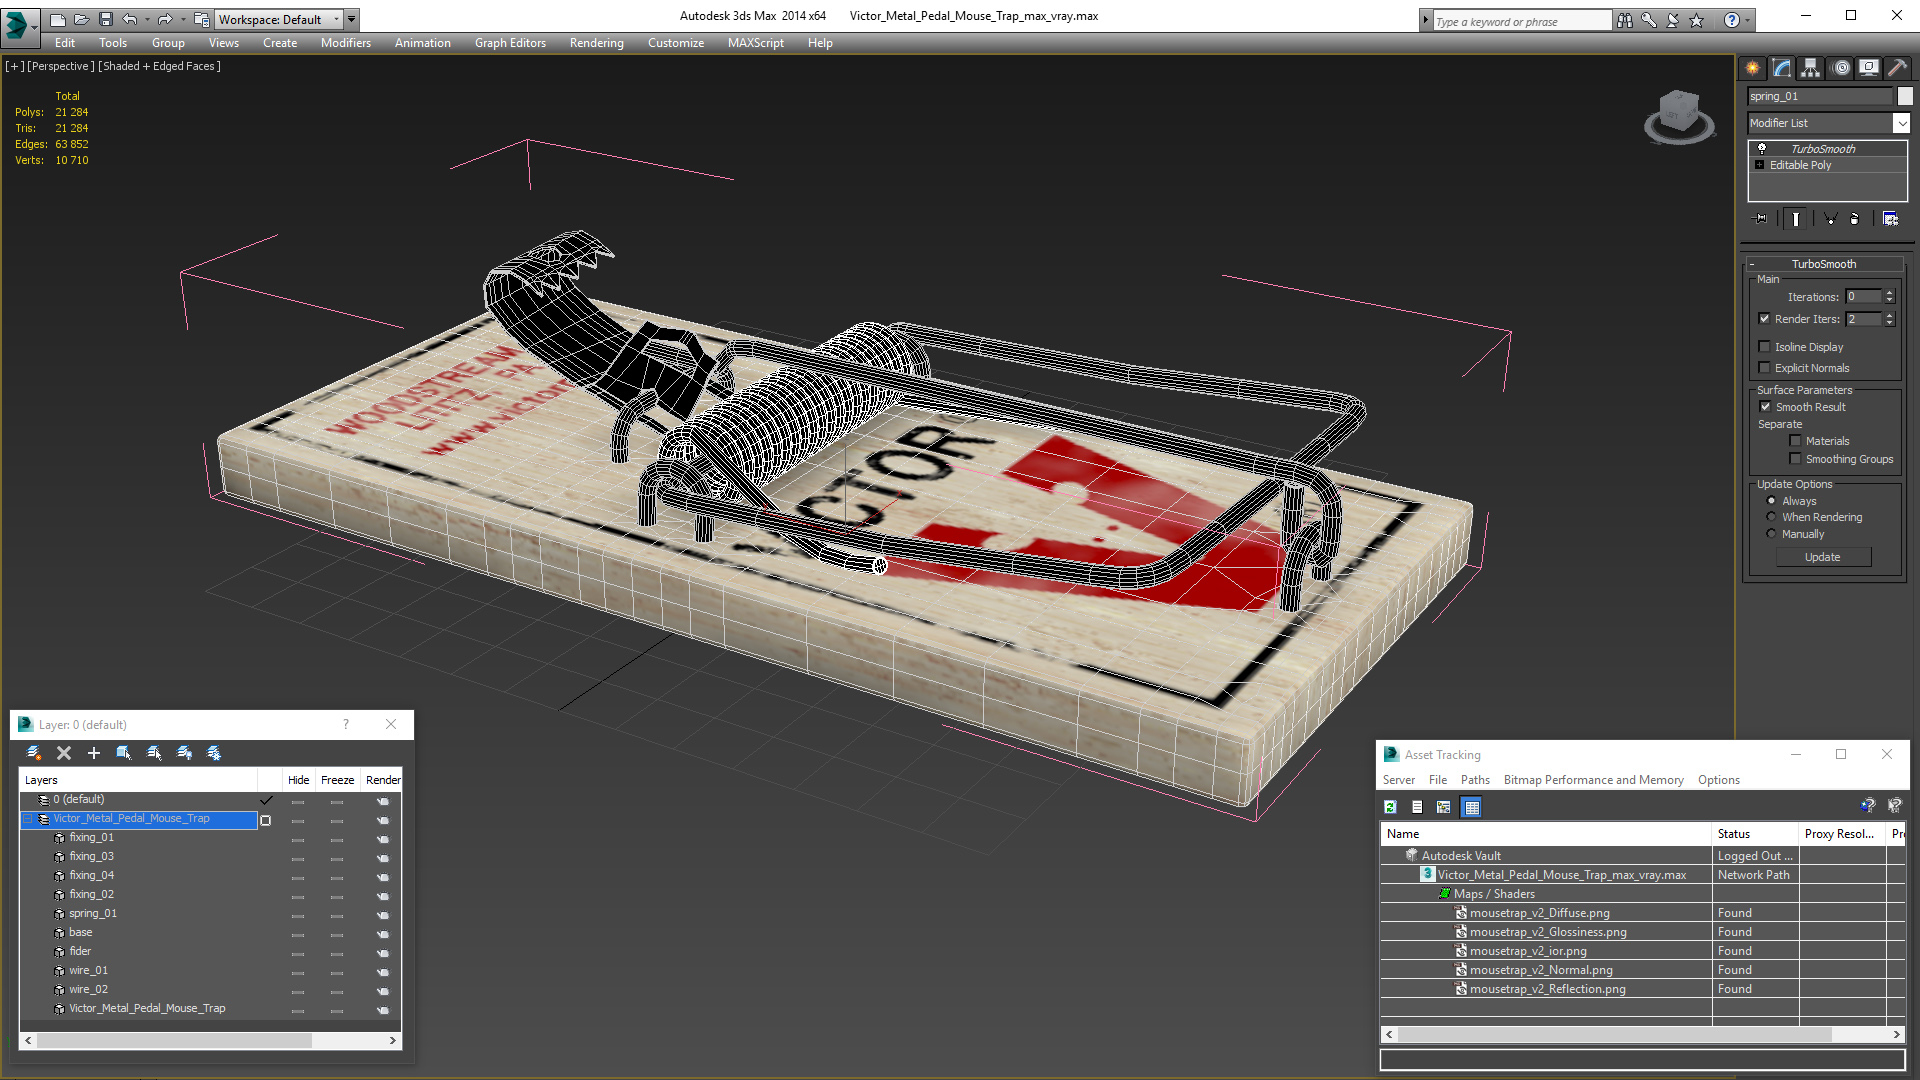Open the Undo history dropdown arrow
Screen dimensions: 1920x1080
(147, 19)
